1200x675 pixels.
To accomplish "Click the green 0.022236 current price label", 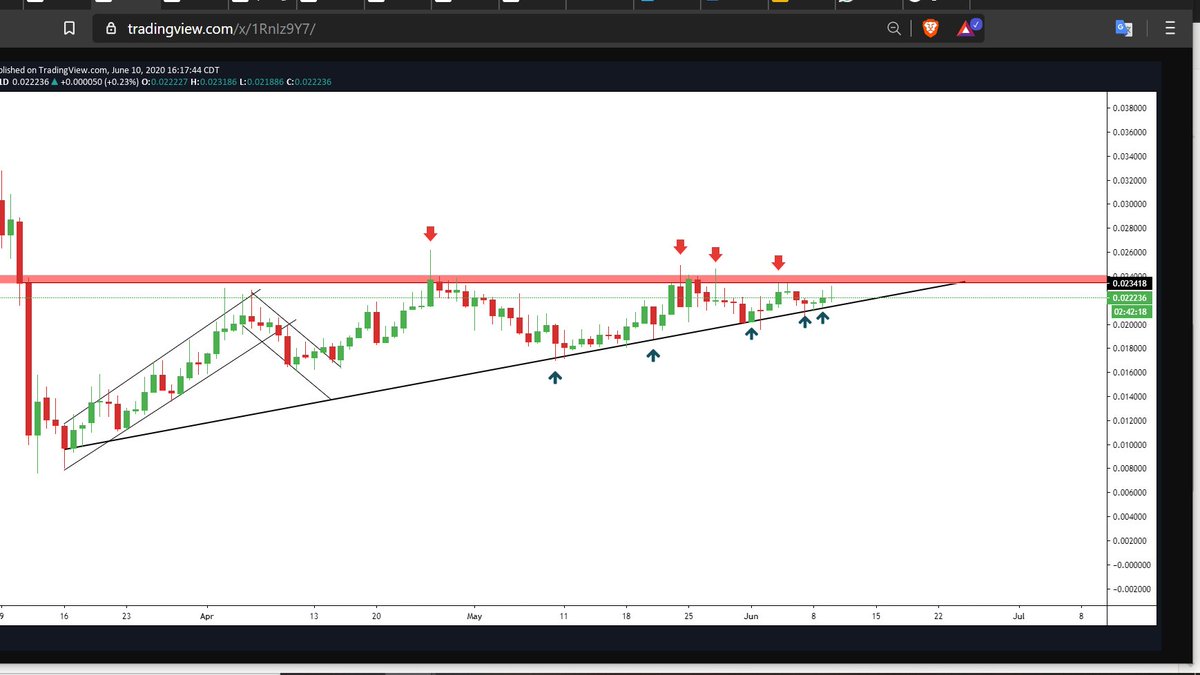I will (1131, 298).
